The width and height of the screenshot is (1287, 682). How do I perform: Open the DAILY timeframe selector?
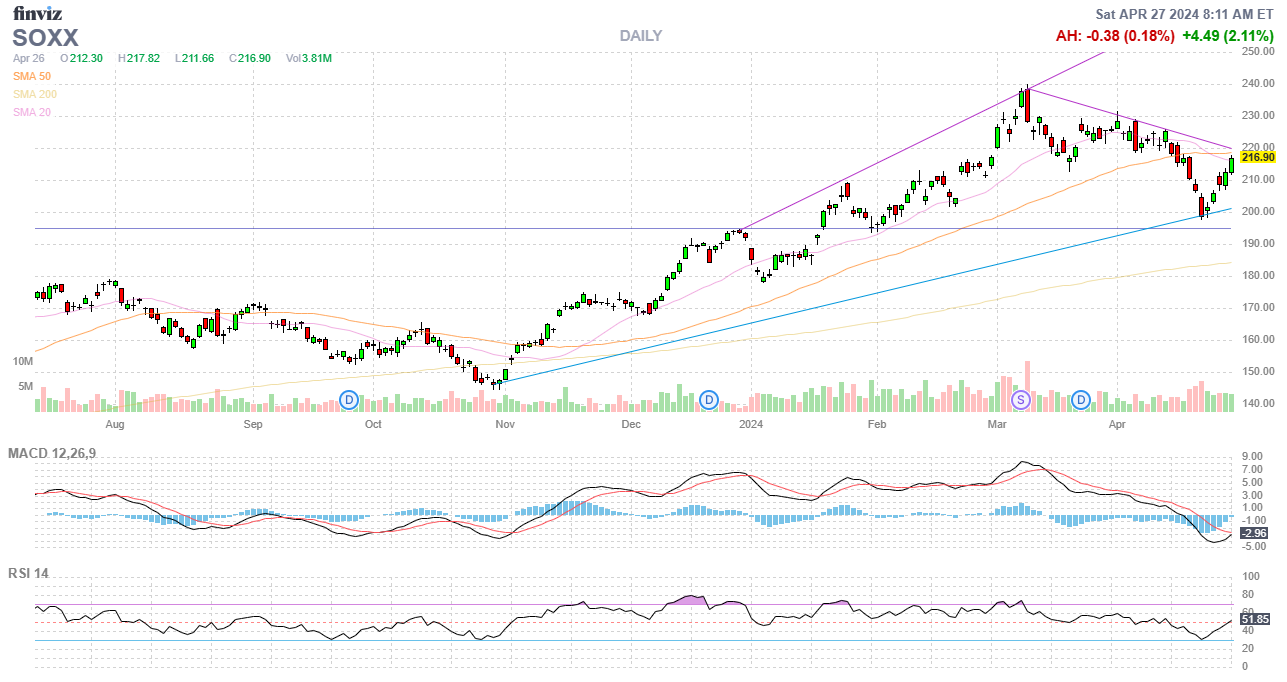click(640, 36)
